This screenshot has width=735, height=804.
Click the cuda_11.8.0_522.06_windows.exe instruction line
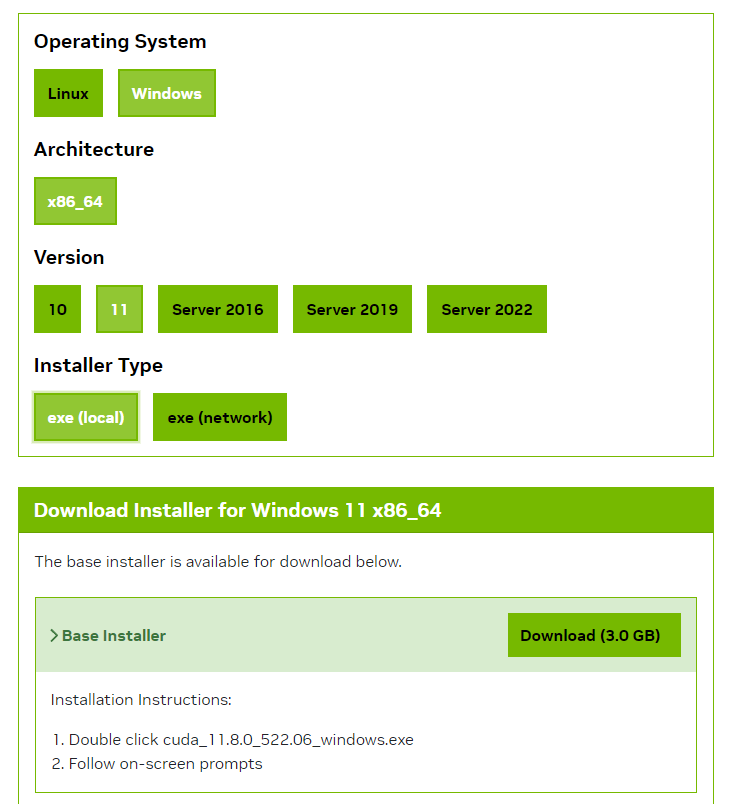point(241,740)
